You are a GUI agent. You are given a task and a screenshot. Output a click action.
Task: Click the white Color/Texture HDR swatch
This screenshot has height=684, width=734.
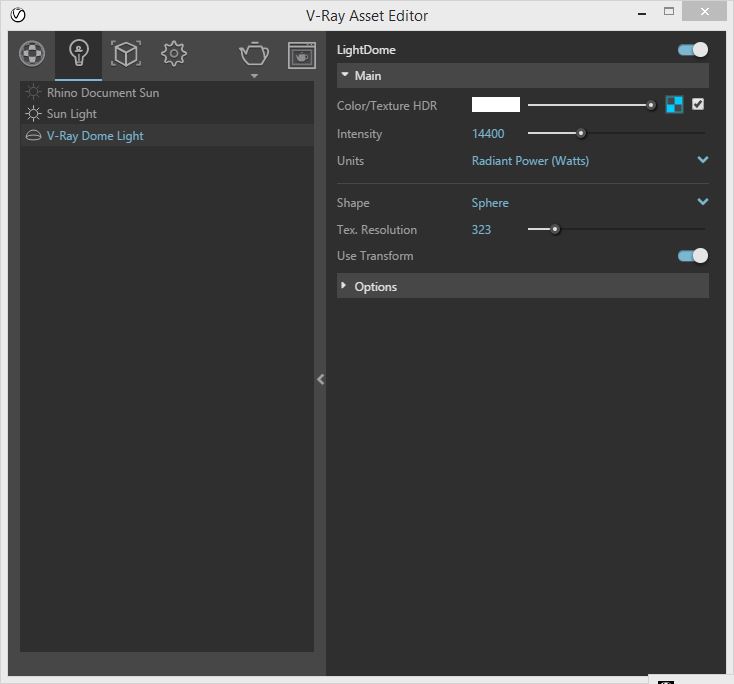click(495, 105)
